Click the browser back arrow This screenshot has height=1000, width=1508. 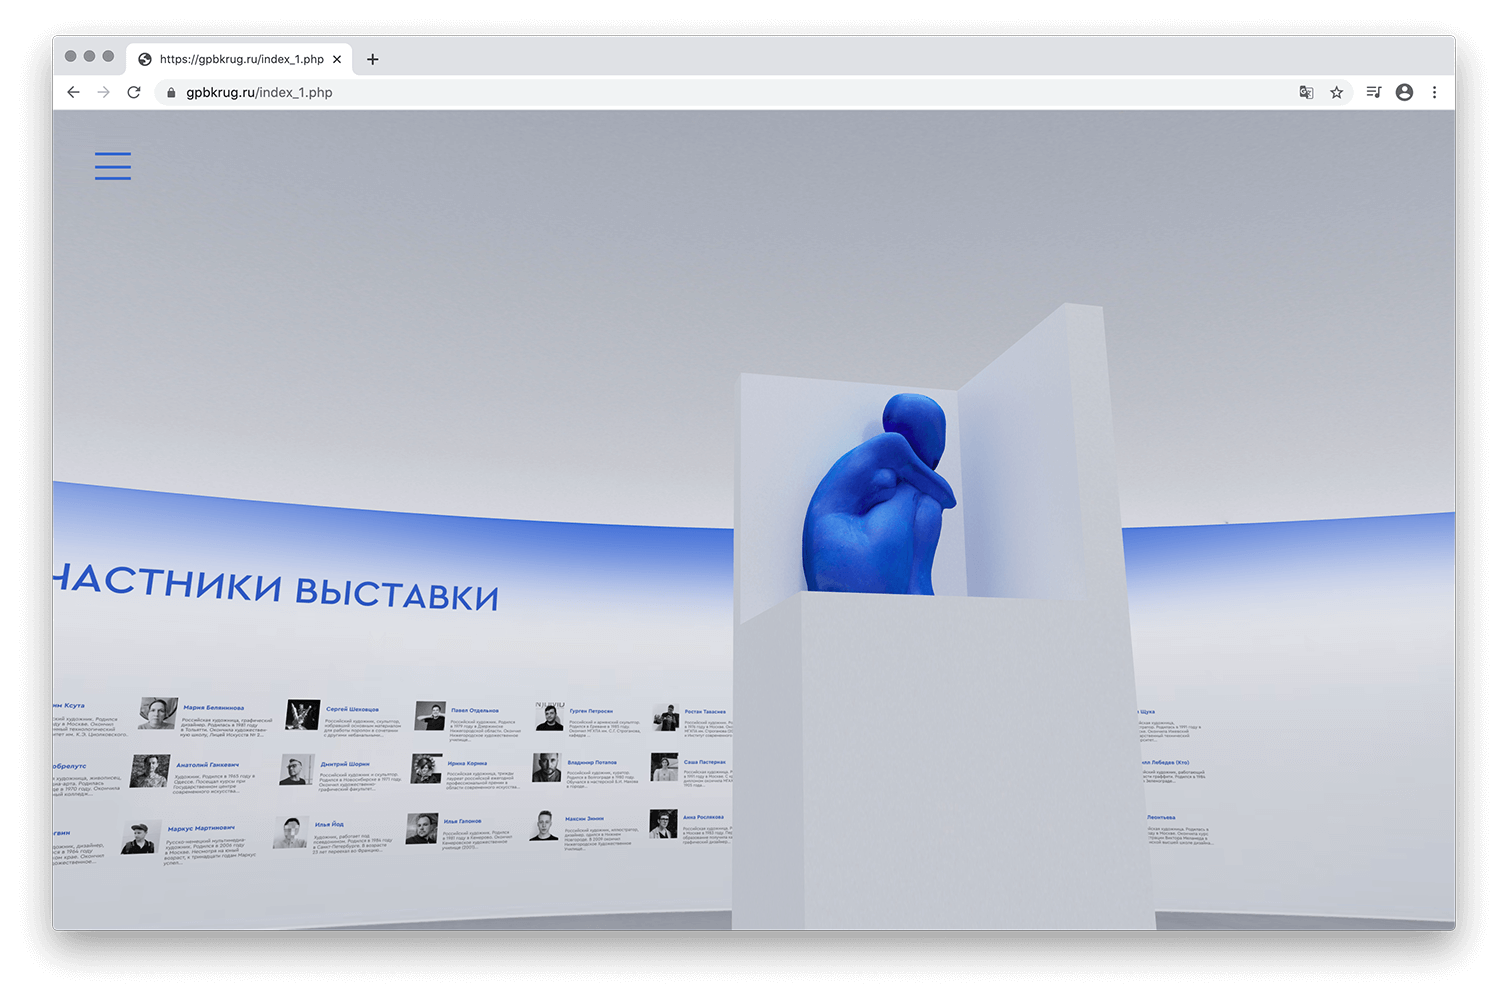click(73, 92)
